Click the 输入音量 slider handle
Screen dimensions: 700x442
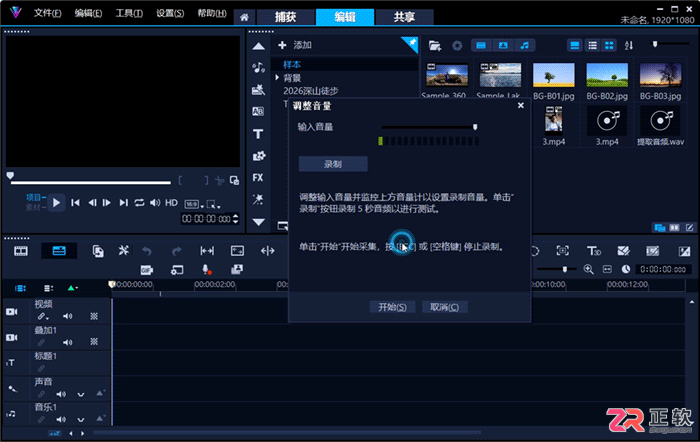[x=475, y=127]
